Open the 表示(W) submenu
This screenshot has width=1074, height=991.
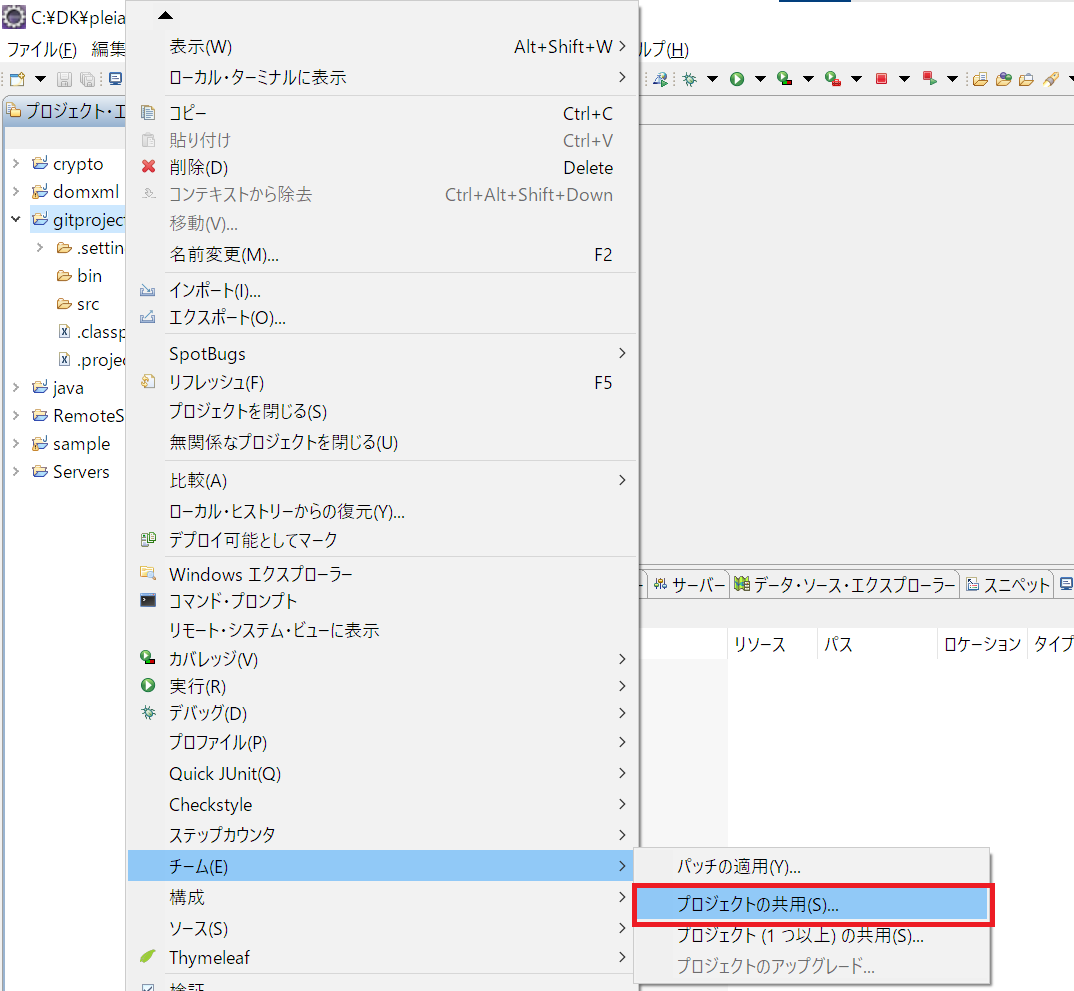pos(383,47)
